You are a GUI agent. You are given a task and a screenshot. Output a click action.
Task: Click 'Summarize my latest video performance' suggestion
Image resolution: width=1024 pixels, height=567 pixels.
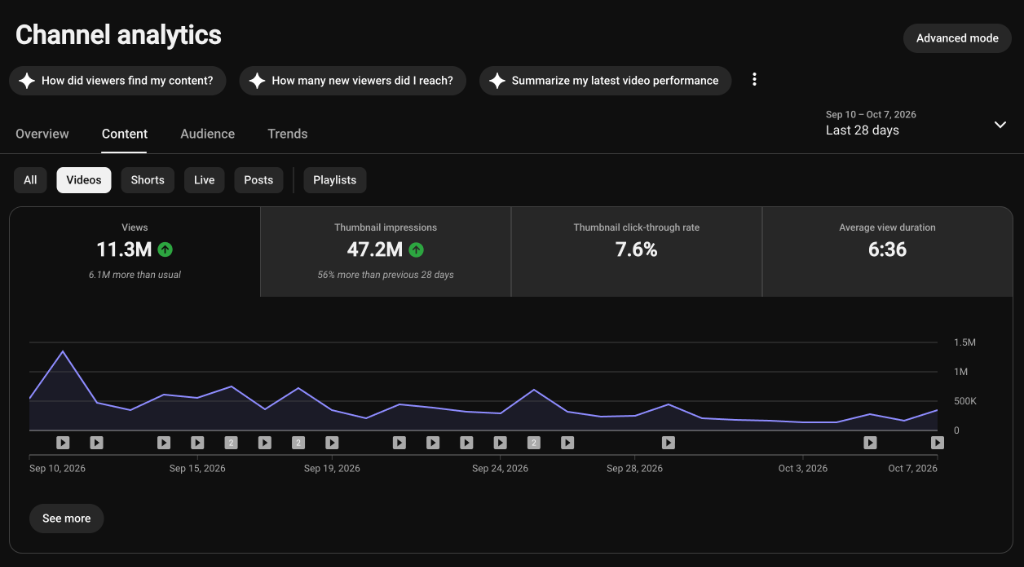click(x=605, y=81)
